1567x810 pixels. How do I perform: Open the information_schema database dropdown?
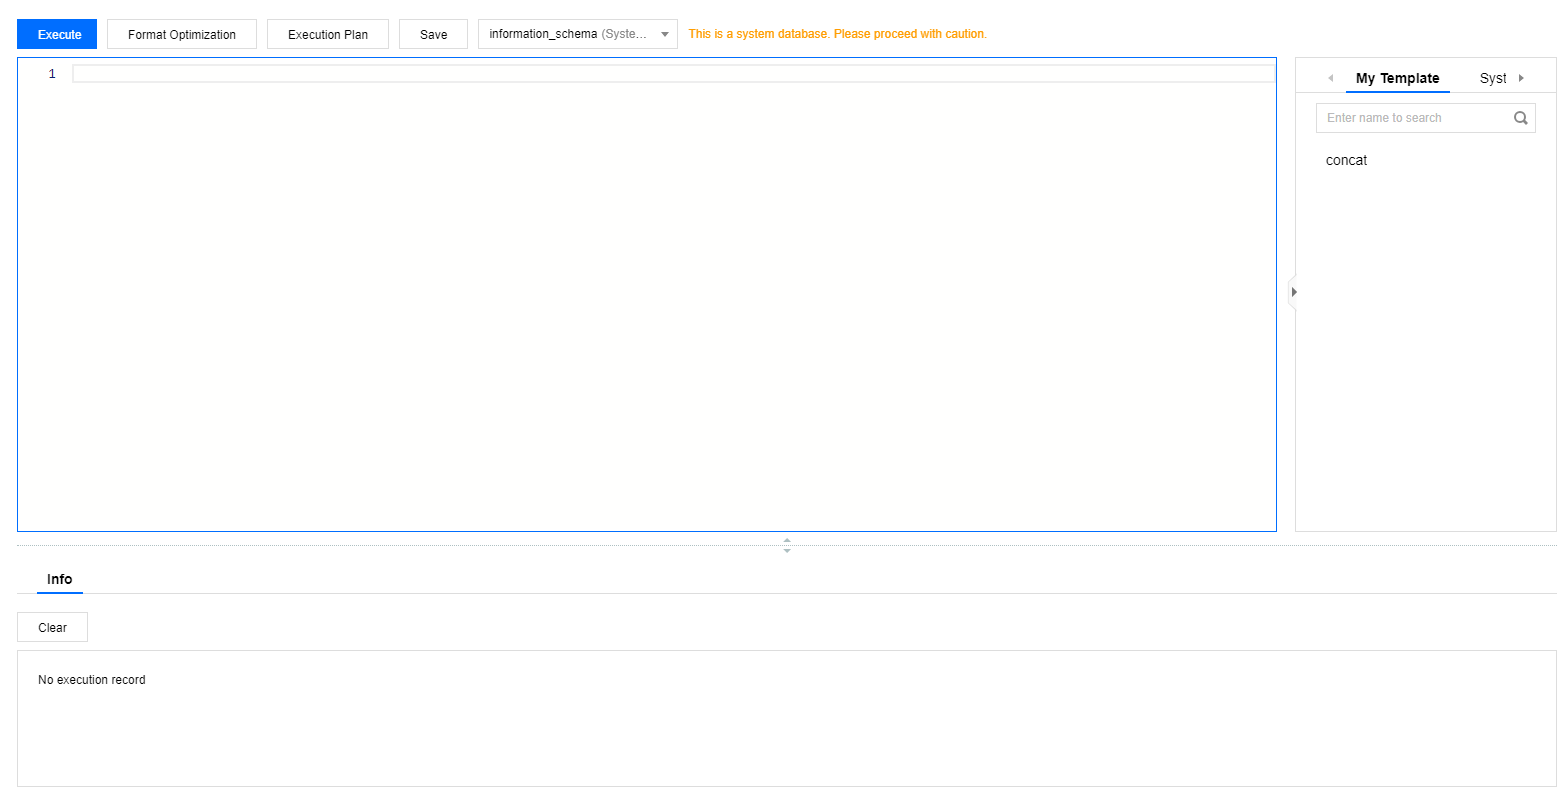pos(578,34)
